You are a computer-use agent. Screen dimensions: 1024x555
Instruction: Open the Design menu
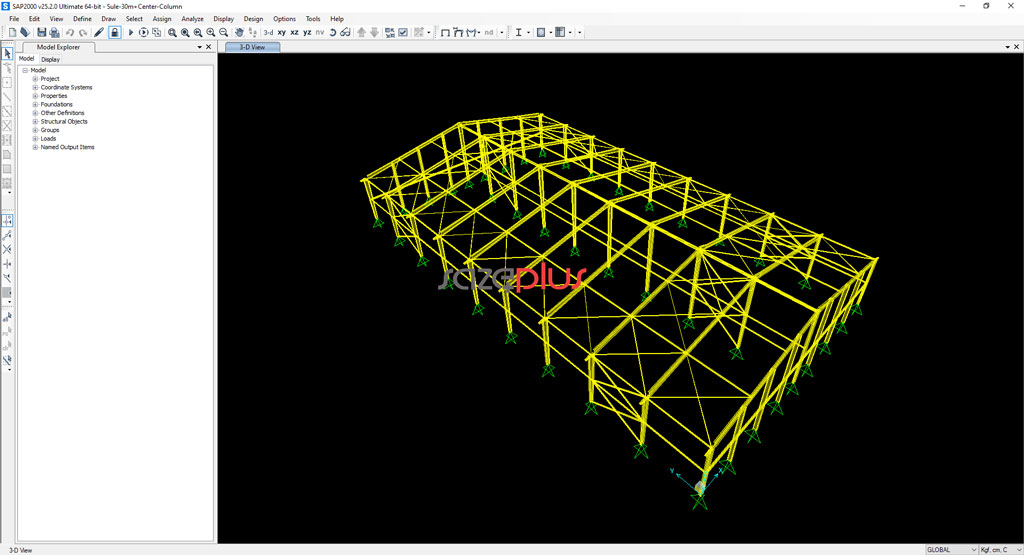click(253, 19)
